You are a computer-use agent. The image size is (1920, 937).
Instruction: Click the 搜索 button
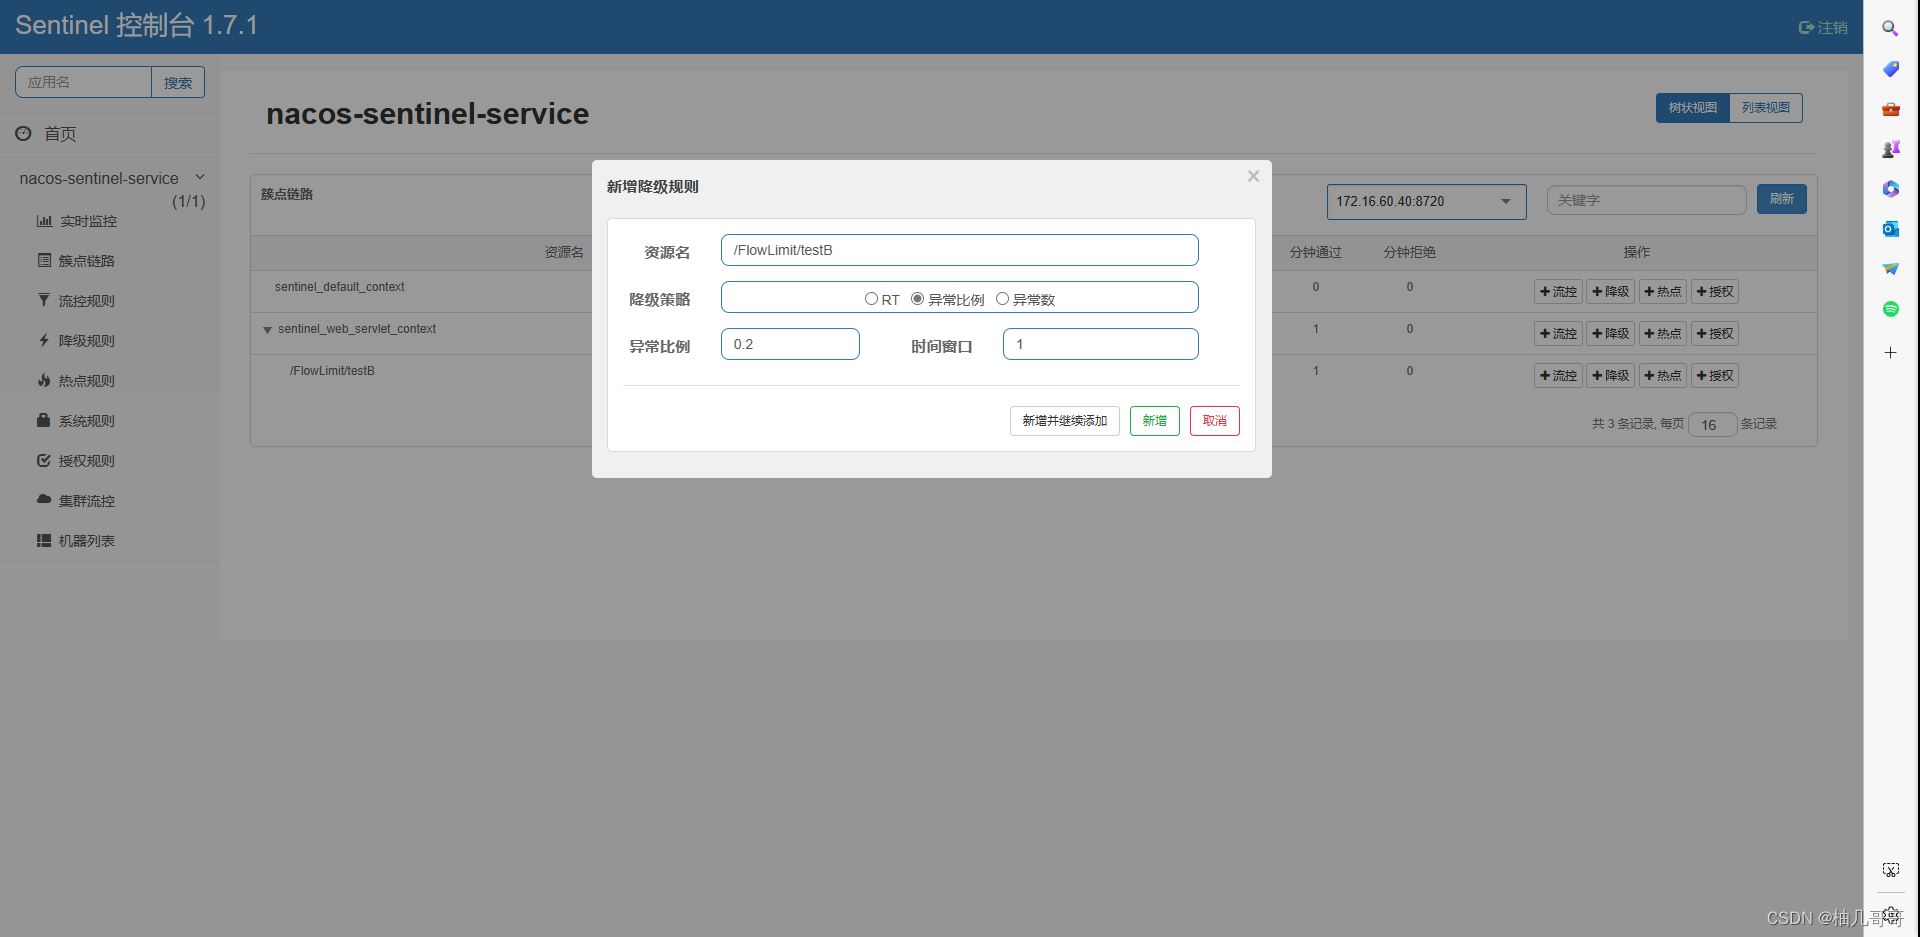coord(178,82)
